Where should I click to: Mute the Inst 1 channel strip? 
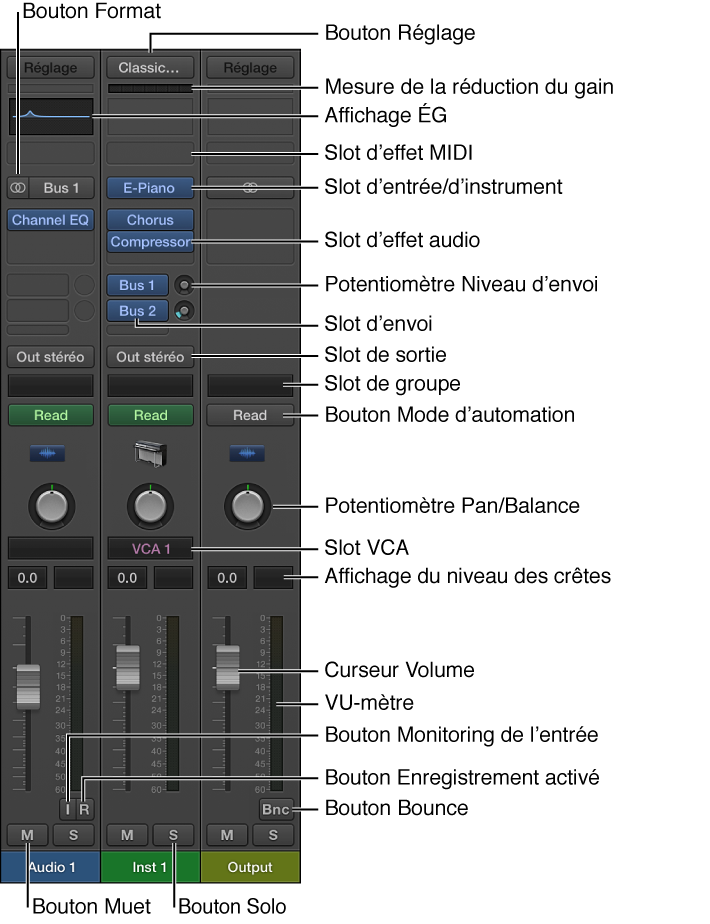127,835
